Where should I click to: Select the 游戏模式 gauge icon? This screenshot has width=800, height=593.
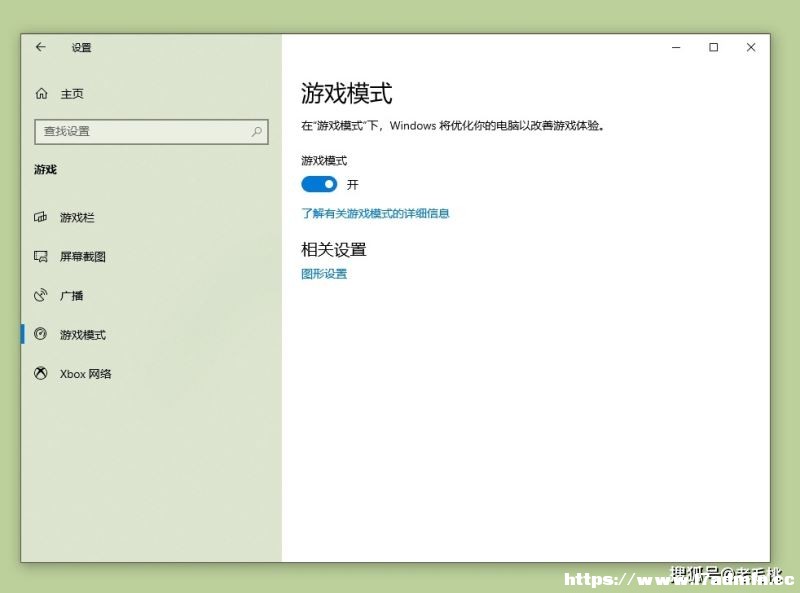(x=40, y=334)
